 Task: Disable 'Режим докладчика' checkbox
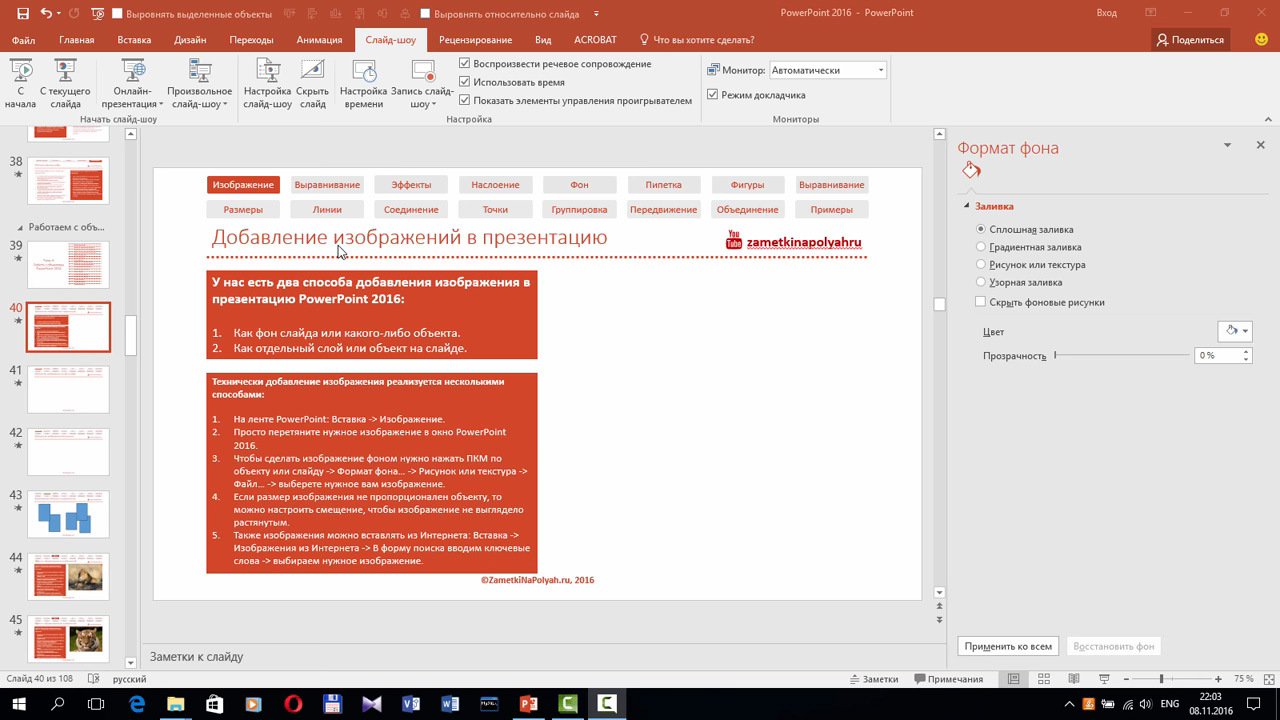(x=713, y=95)
